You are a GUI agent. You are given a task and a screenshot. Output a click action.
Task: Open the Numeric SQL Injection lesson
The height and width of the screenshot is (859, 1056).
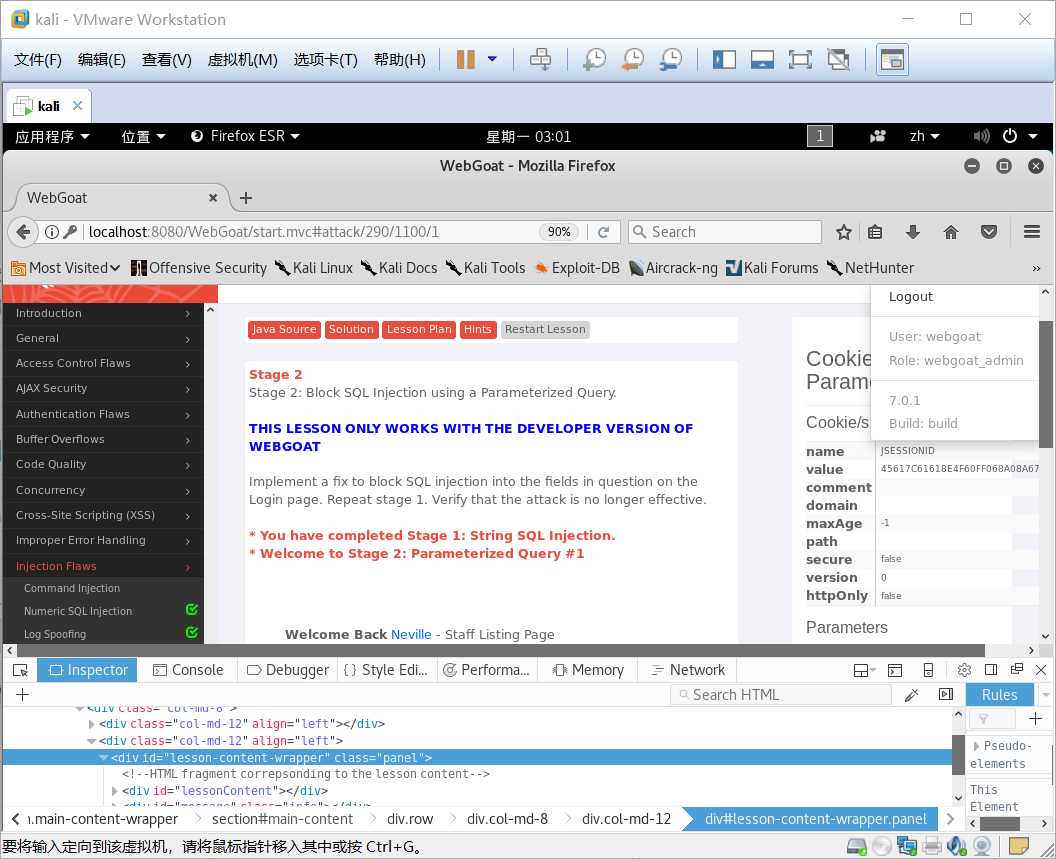click(x=78, y=611)
